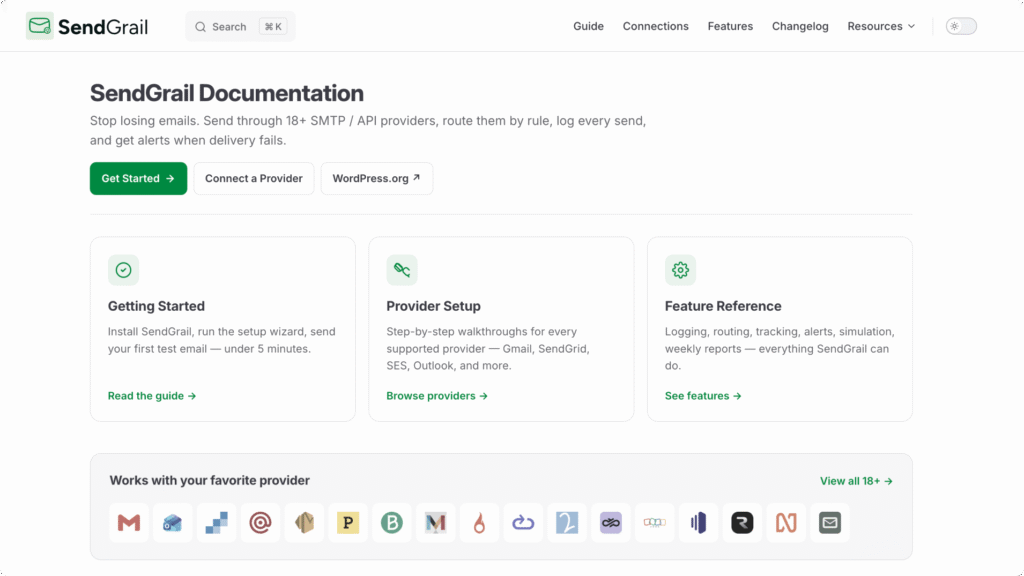
Task: Open the gray envelope SMTP icon
Action: tap(829, 522)
